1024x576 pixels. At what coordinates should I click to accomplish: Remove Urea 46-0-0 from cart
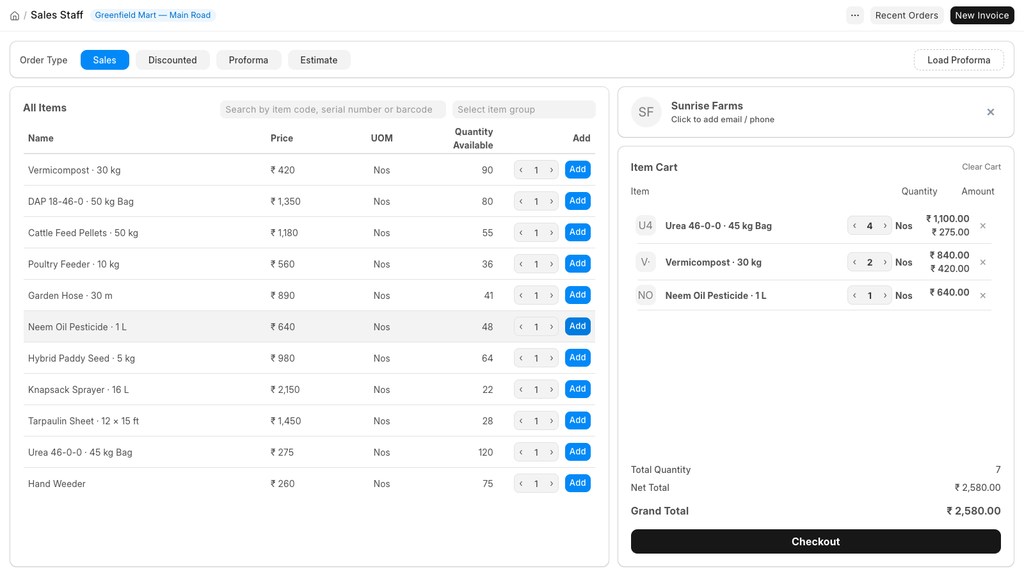click(x=983, y=226)
